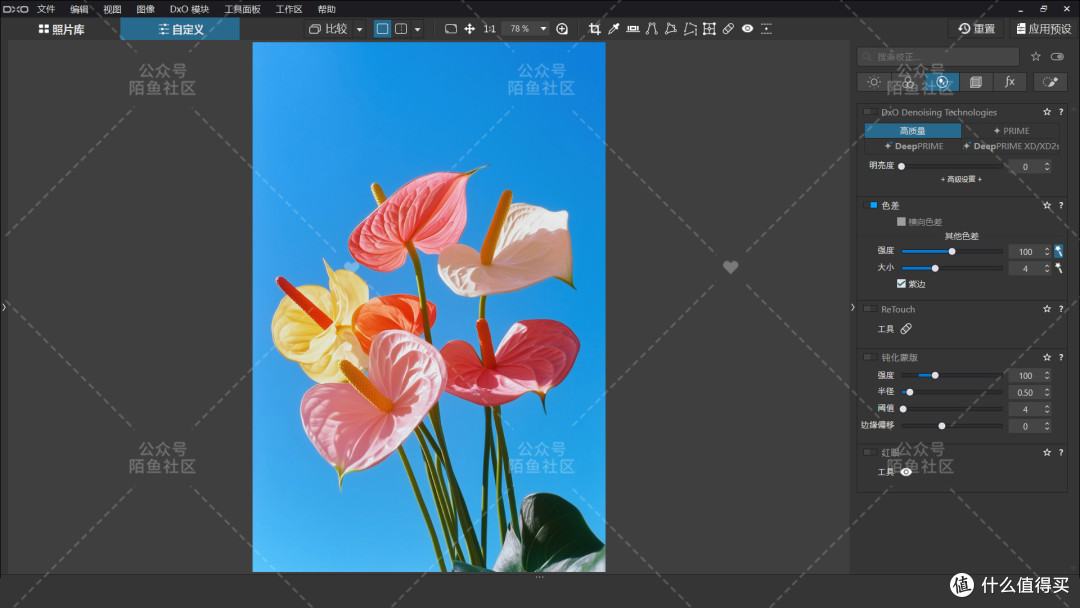Click the 重置 reset button
This screenshot has height=608, width=1080.
pos(977,29)
